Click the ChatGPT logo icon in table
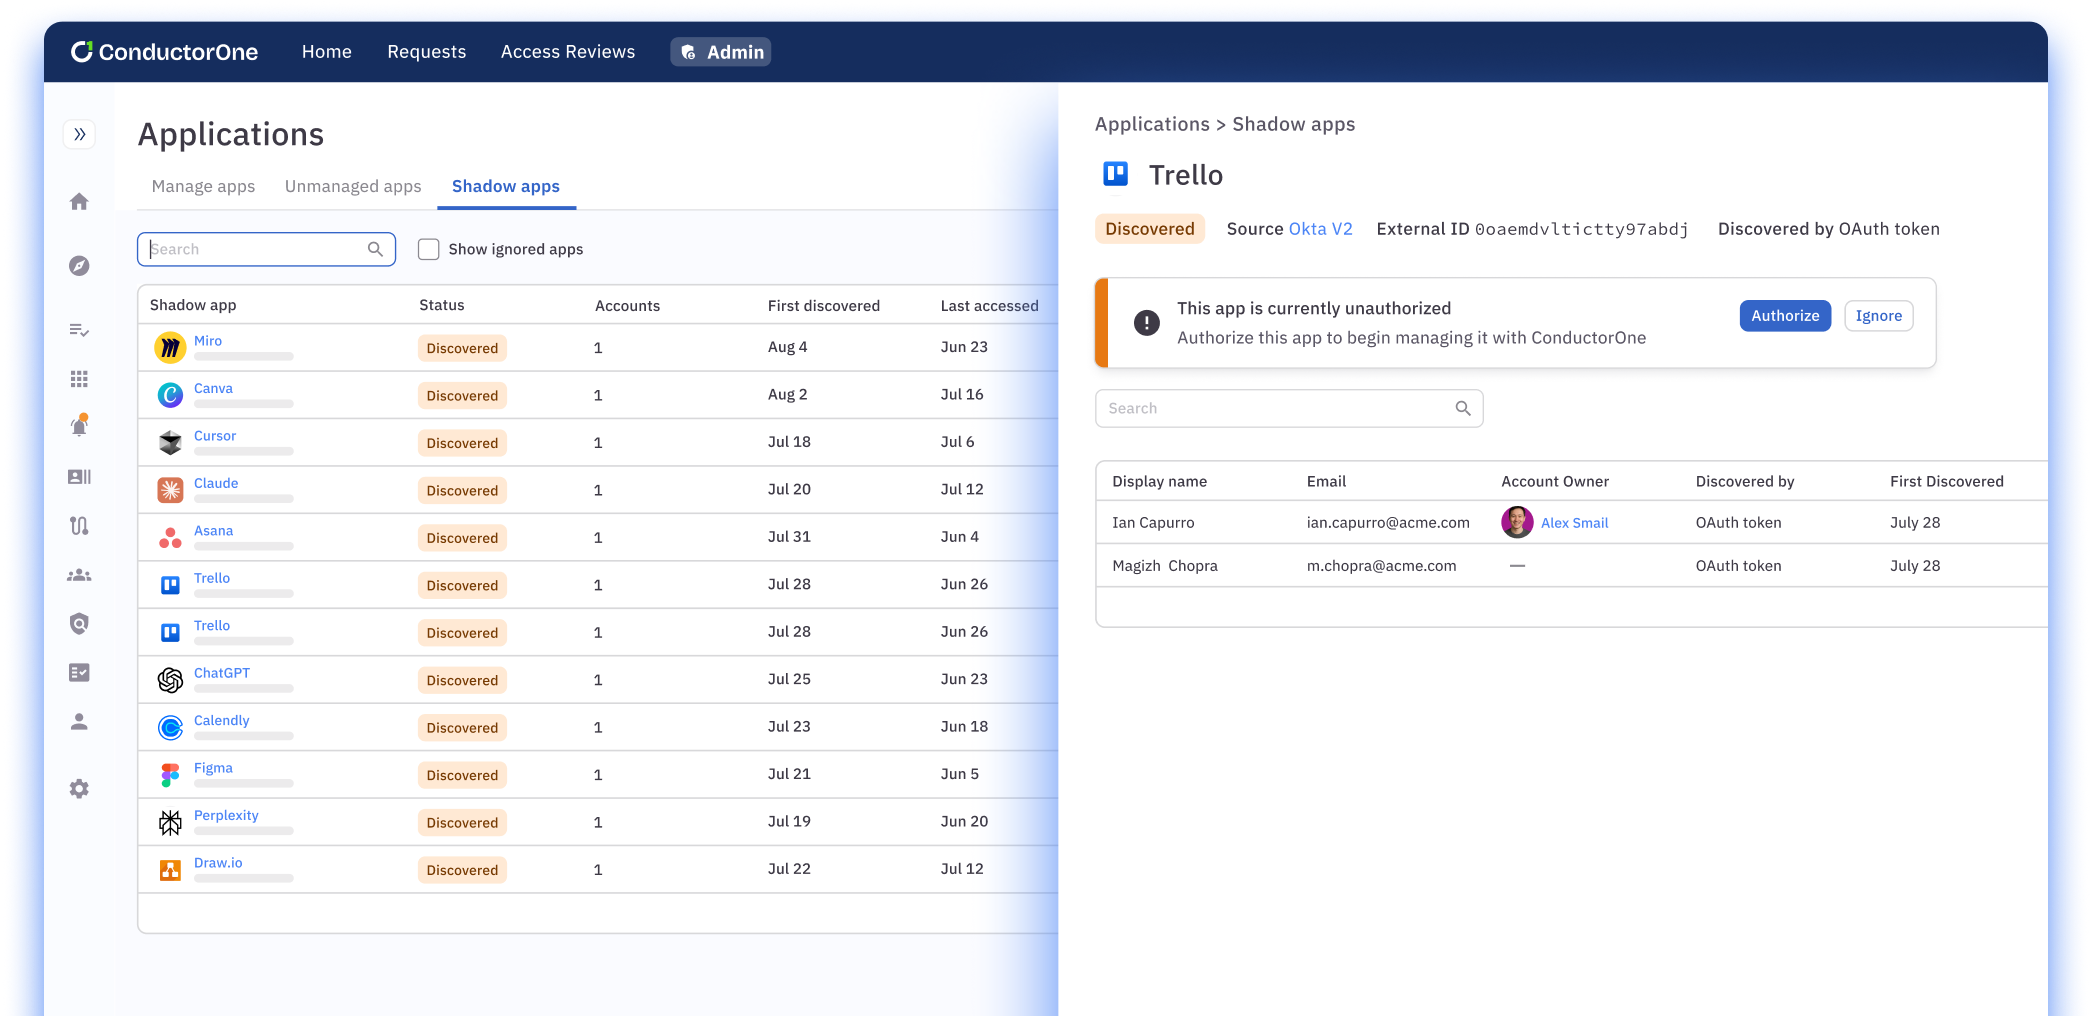The image size is (2090, 1016). tap(170, 680)
